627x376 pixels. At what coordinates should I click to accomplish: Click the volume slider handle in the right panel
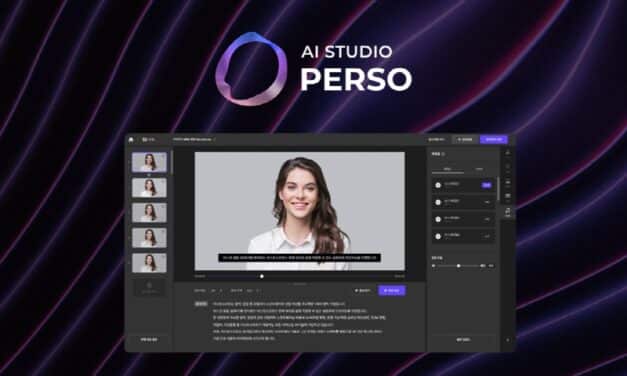[459, 266]
